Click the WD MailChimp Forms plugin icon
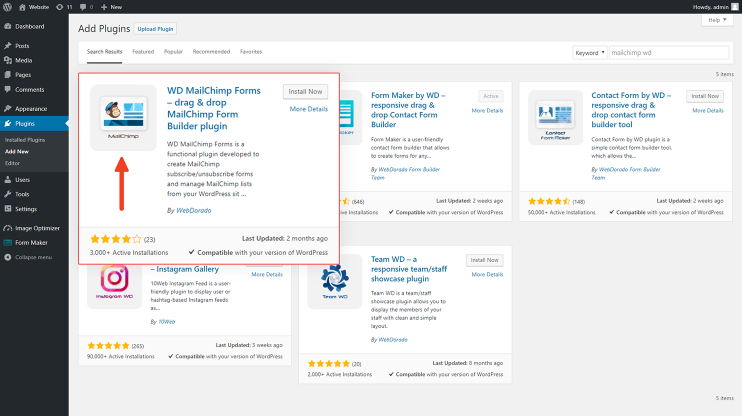Screen dimensions: 742x416 click(x=124, y=117)
